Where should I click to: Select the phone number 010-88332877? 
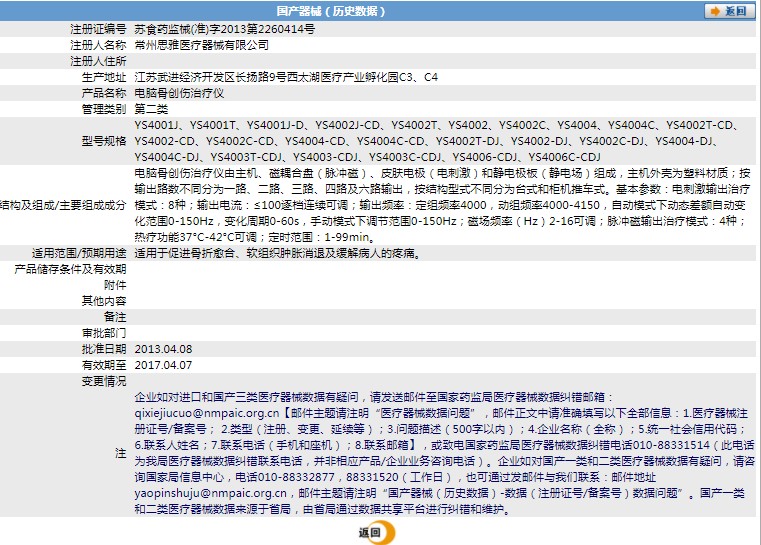coord(296,478)
